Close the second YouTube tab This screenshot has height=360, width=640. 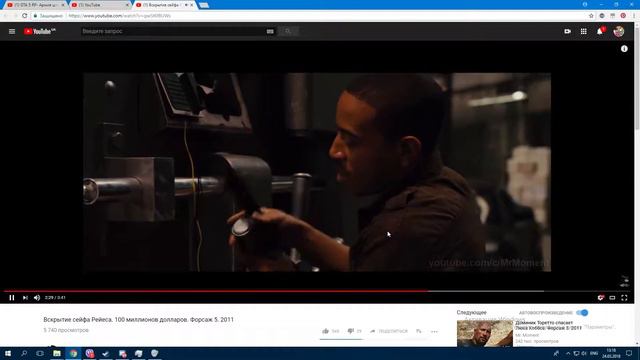coord(127,5)
